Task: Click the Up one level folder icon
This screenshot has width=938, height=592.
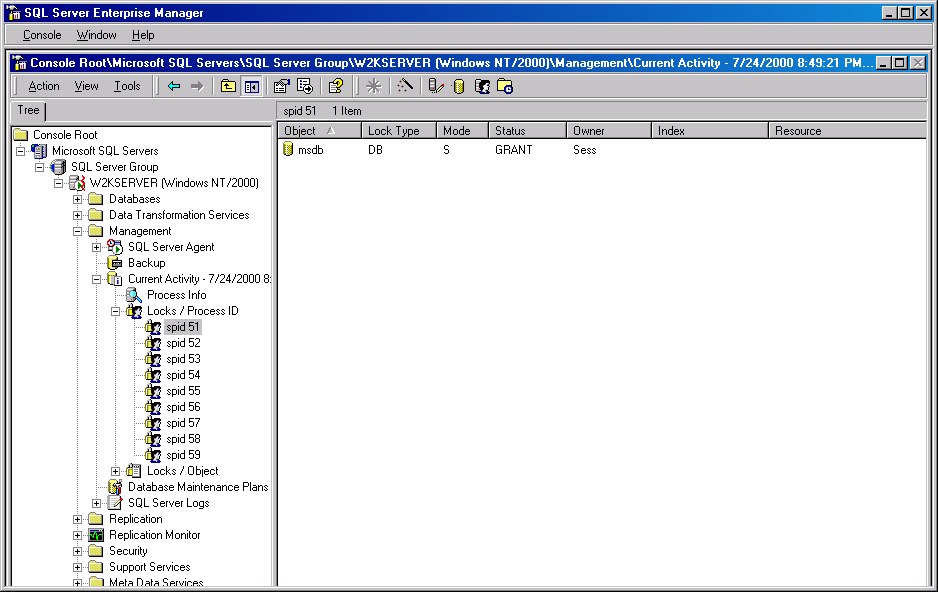Action: pos(229,86)
